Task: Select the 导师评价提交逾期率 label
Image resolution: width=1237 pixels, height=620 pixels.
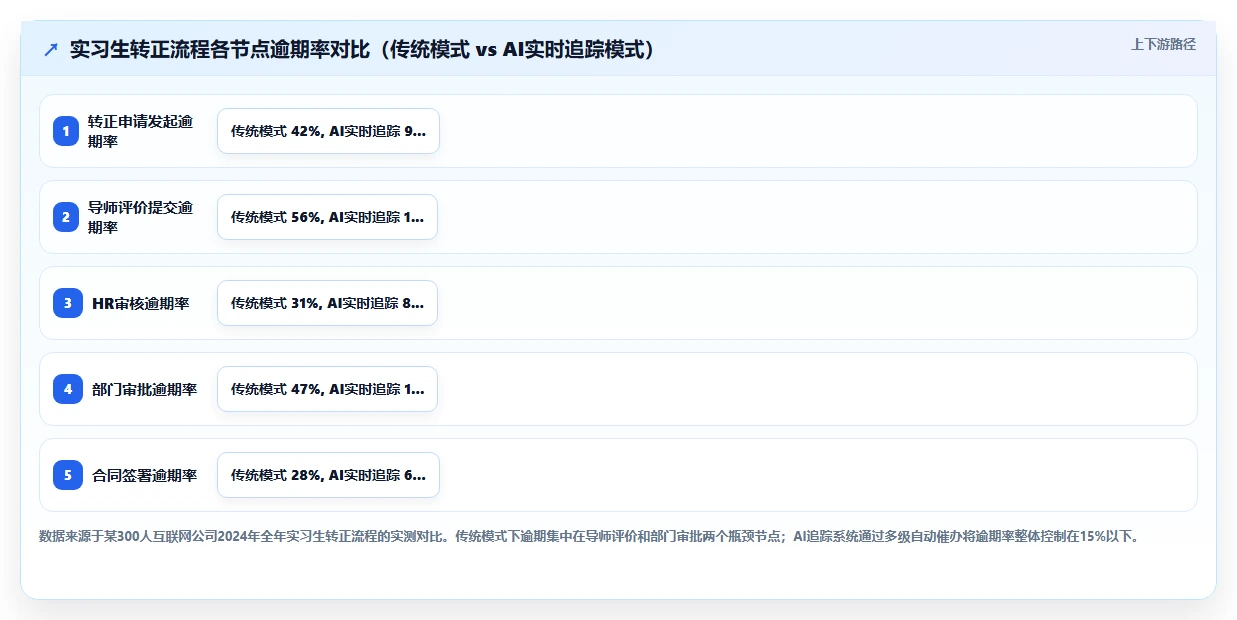Action: (141, 217)
